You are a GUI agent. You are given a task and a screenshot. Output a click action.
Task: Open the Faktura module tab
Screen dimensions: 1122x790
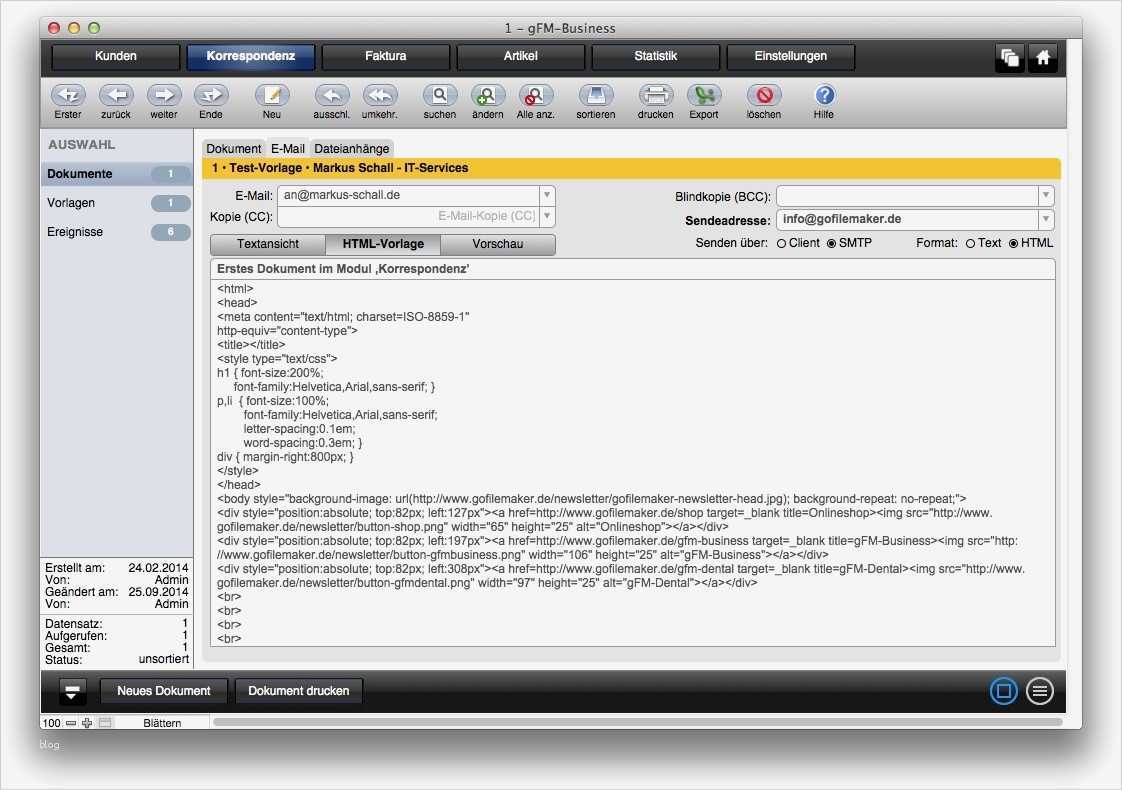386,57
